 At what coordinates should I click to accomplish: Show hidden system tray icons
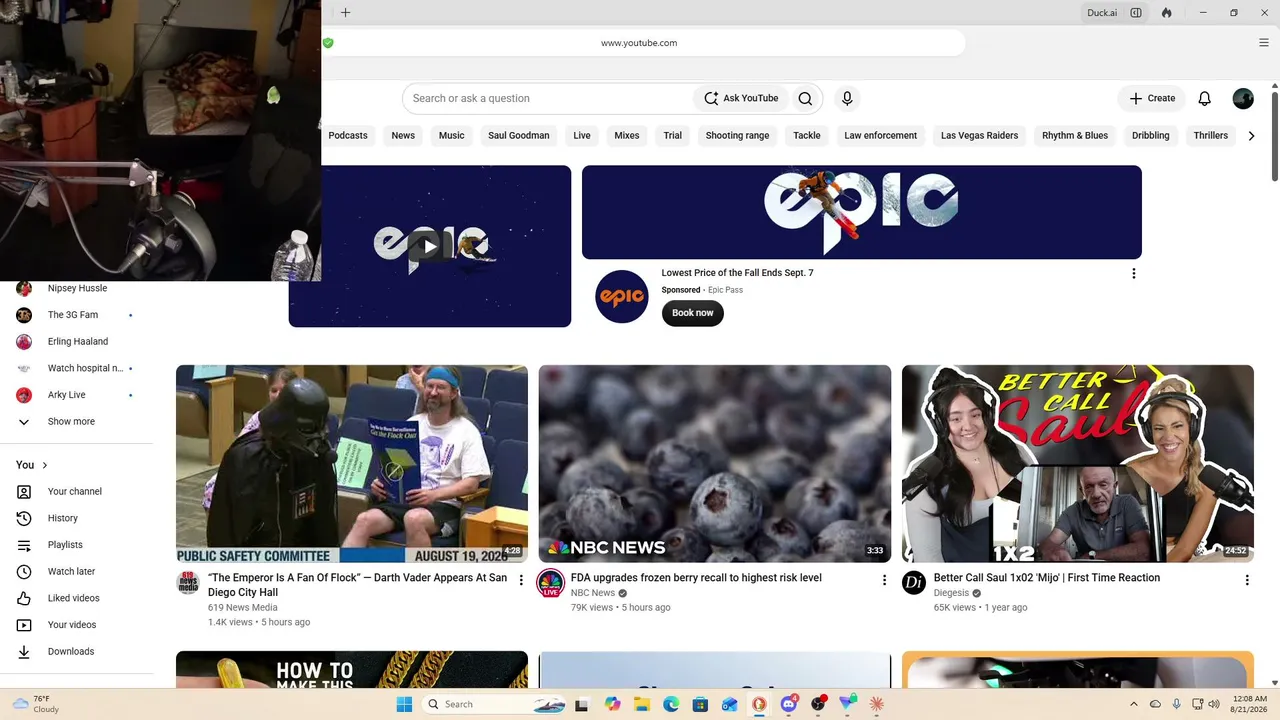coord(1133,704)
